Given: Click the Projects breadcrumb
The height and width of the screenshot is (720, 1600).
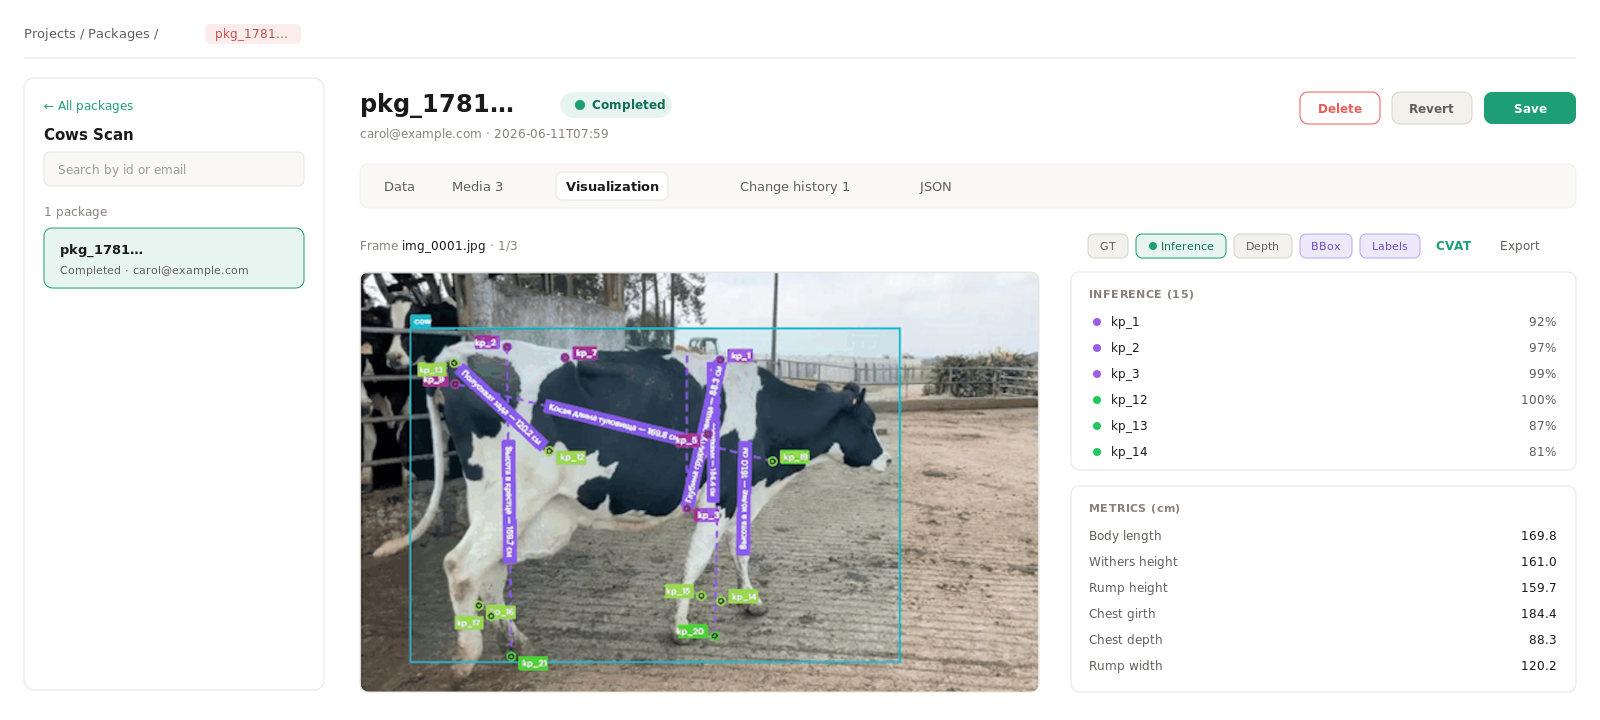Looking at the screenshot, I should [50, 34].
